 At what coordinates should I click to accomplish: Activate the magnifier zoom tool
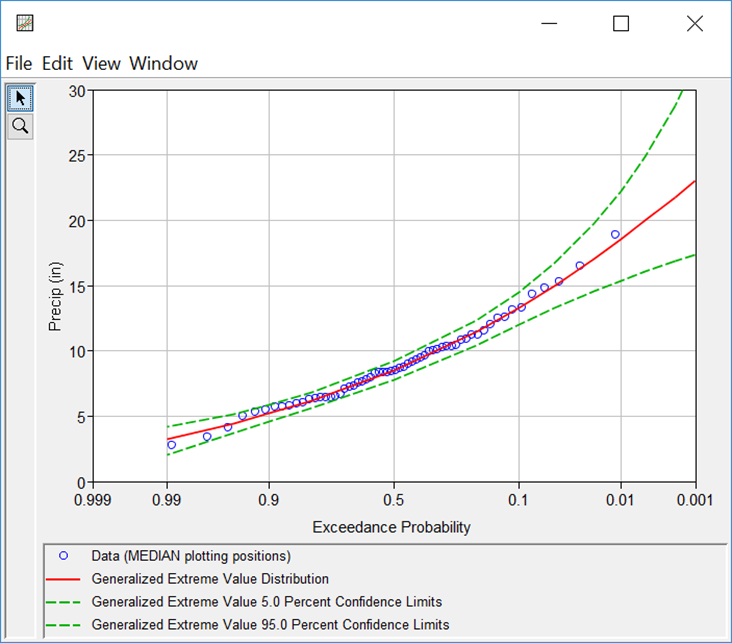point(20,126)
